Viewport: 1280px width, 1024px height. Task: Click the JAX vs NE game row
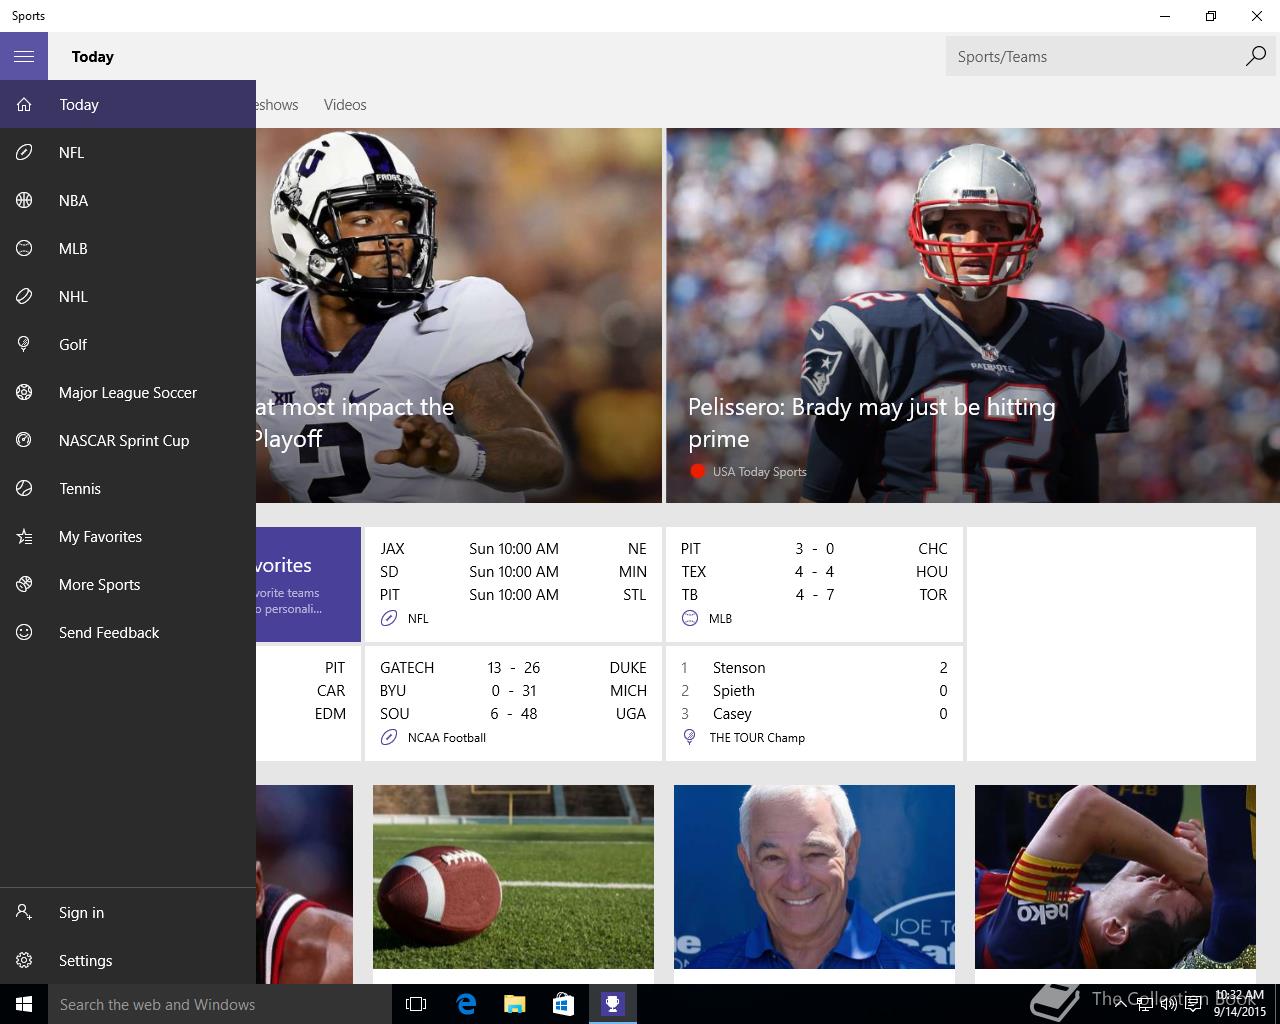[x=513, y=548]
